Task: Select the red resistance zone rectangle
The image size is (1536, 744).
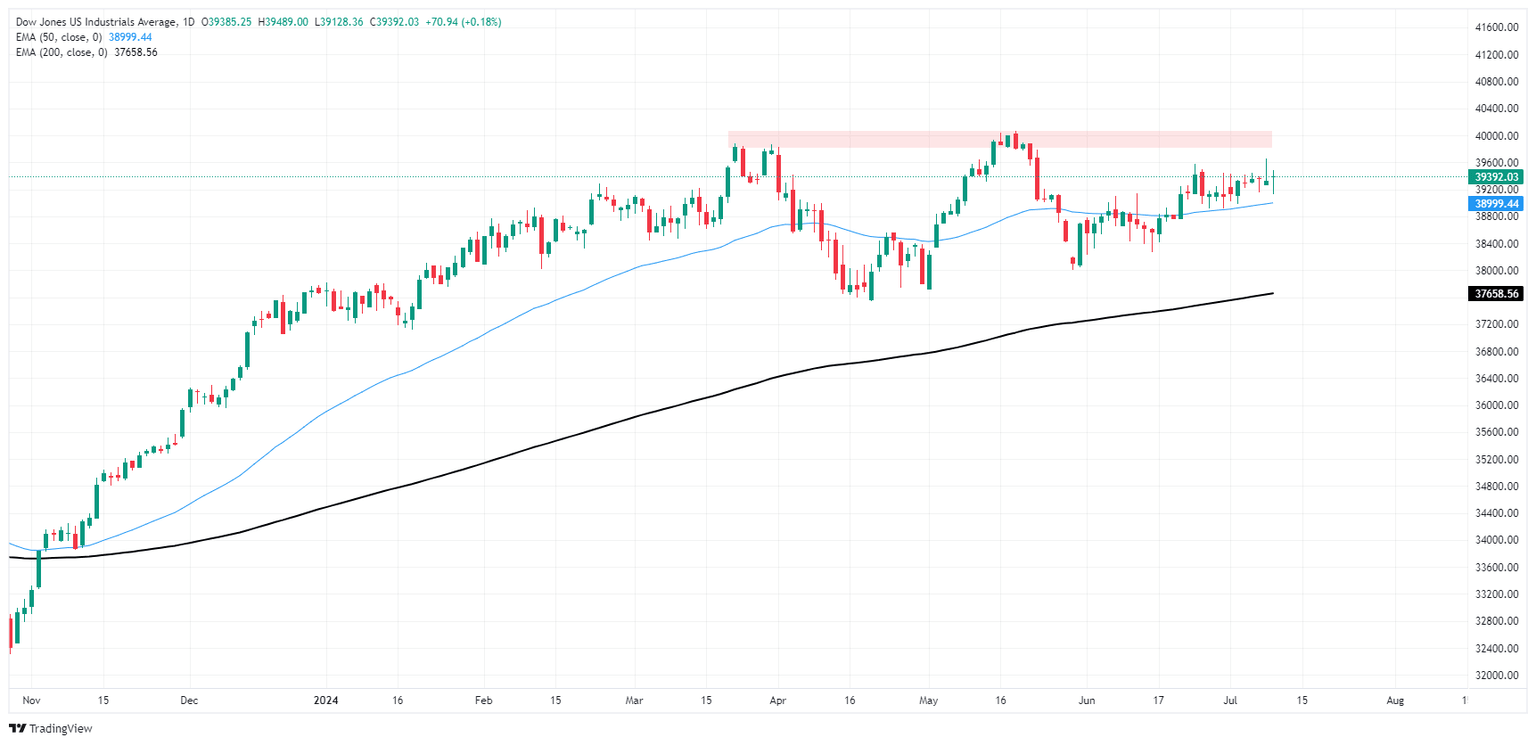Action: coord(999,140)
